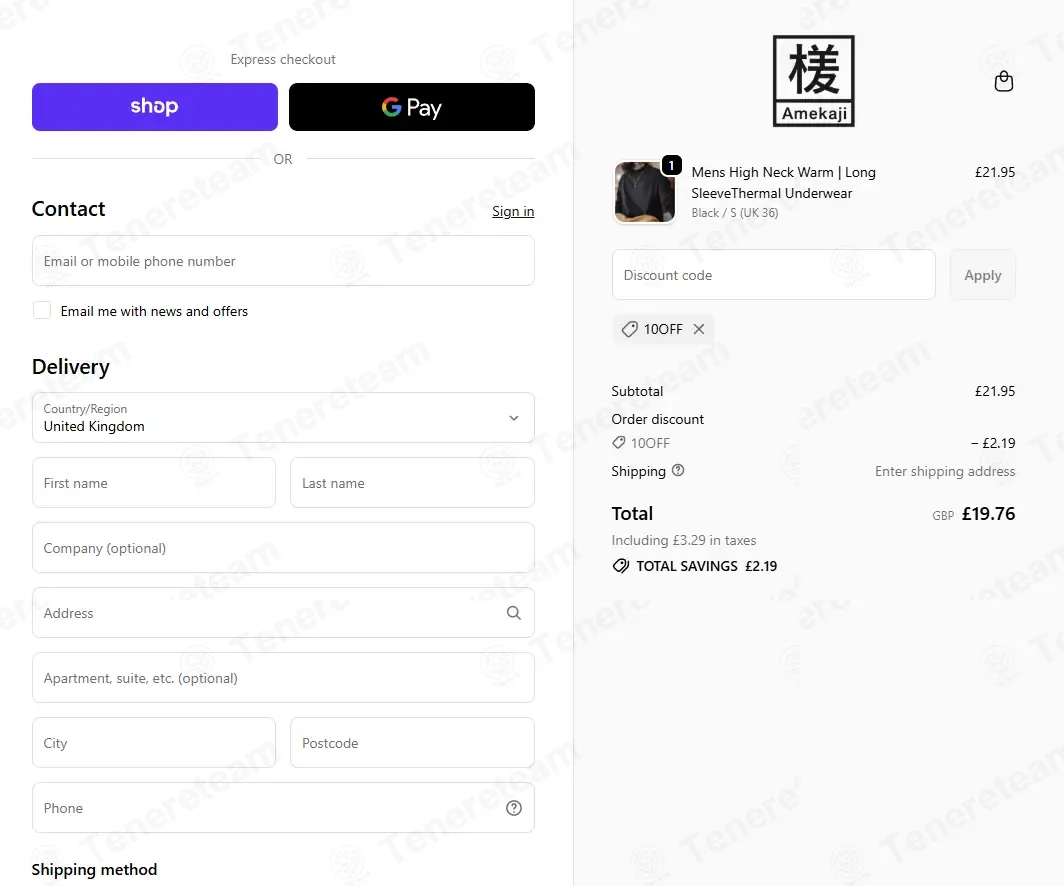Click the Express checkout label
This screenshot has width=1064, height=886.
pos(283,59)
